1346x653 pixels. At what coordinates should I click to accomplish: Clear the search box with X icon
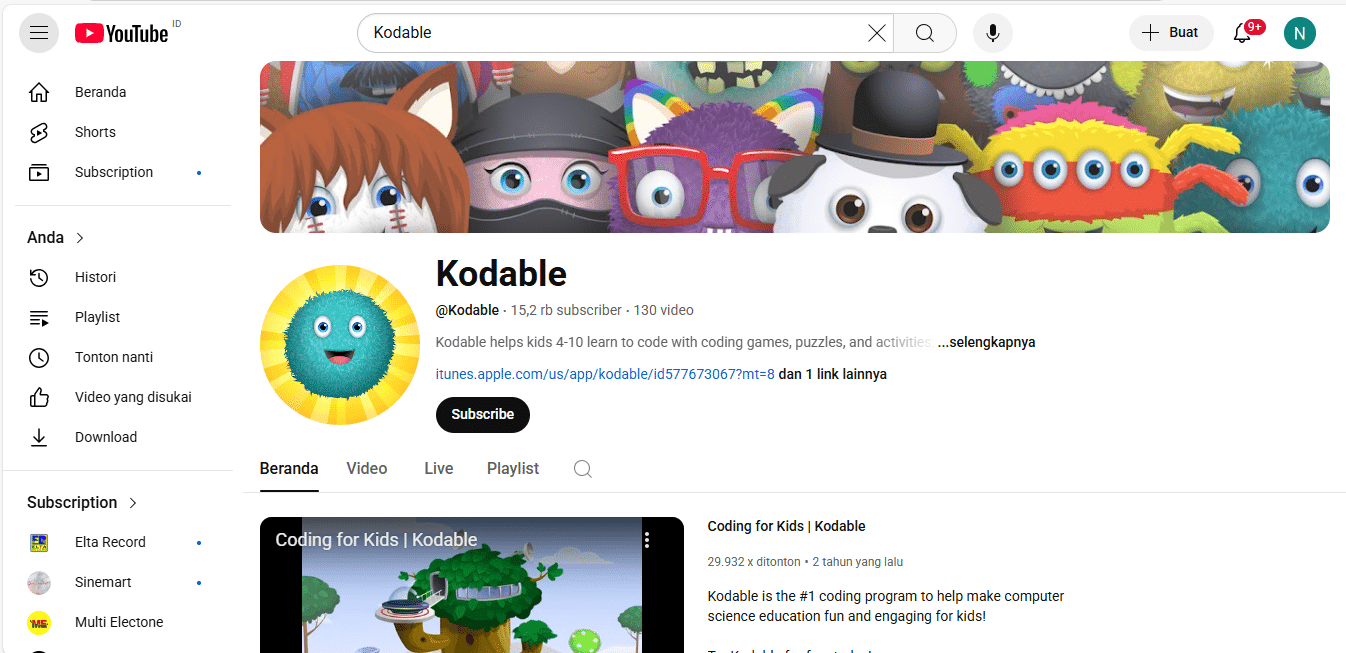(x=877, y=33)
